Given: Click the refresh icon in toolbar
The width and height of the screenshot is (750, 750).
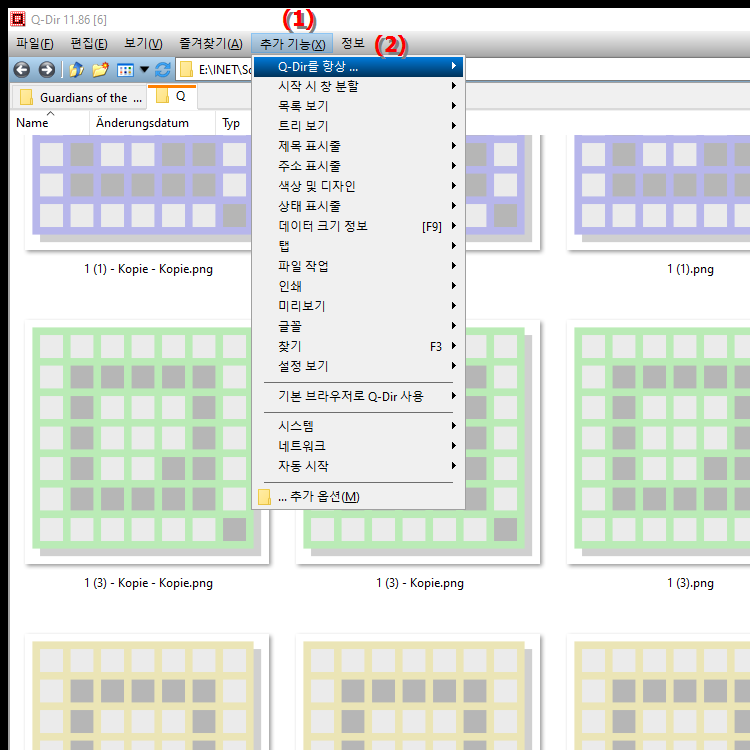Looking at the screenshot, I should (x=163, y=70).
